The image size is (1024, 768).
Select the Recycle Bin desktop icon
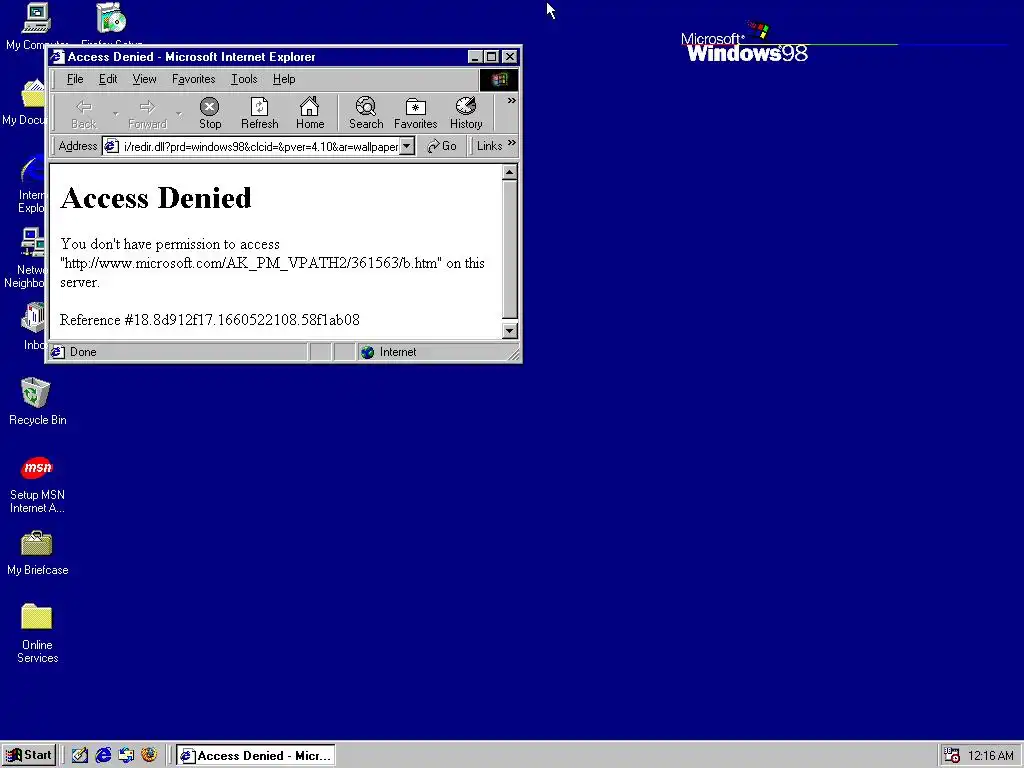[37, 402]
